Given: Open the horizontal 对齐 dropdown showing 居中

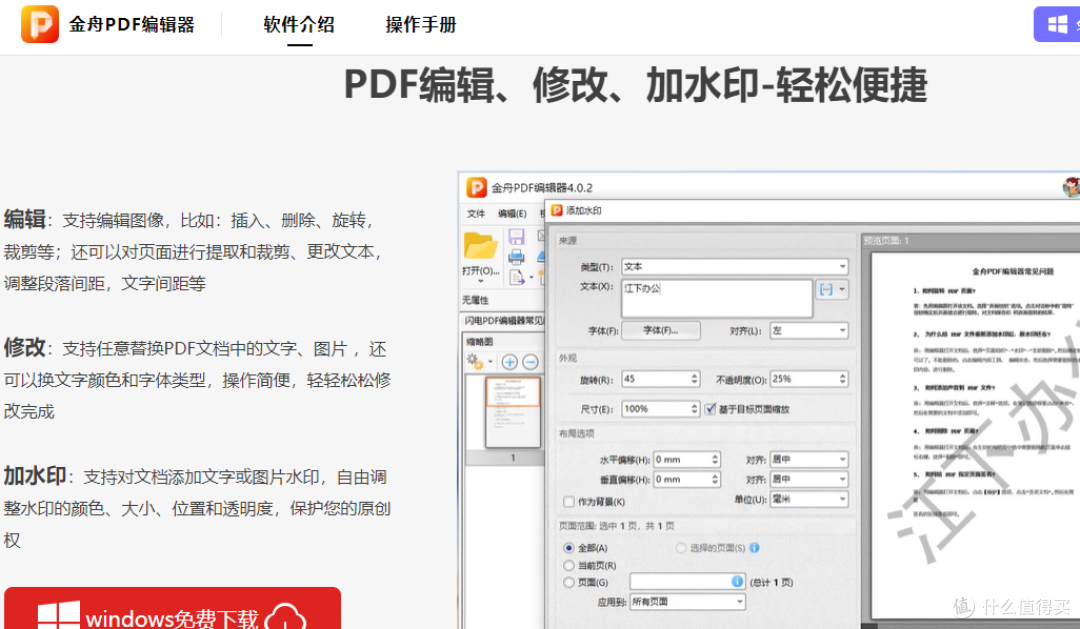Looking at the screenshot, I should coord(809,460).
